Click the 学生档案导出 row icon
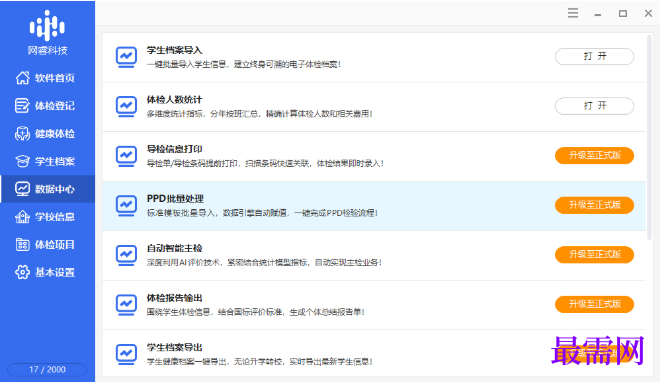 (x=126, y=354)
